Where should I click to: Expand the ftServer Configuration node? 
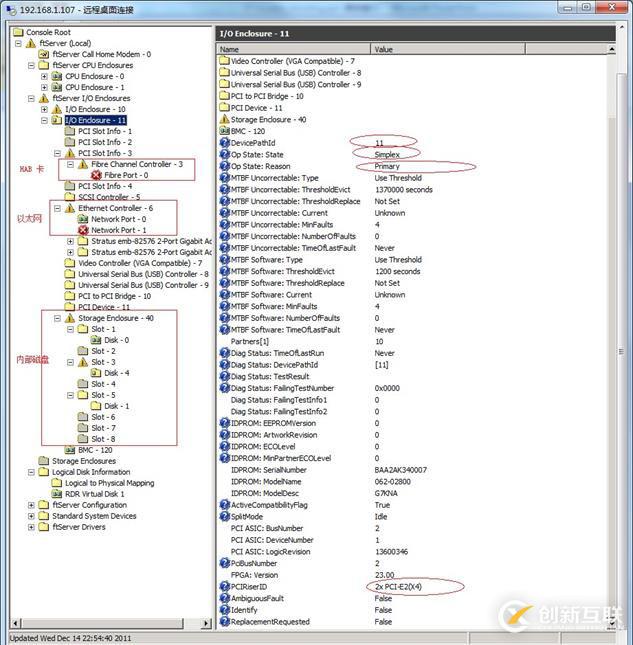[x=31, y=505]
